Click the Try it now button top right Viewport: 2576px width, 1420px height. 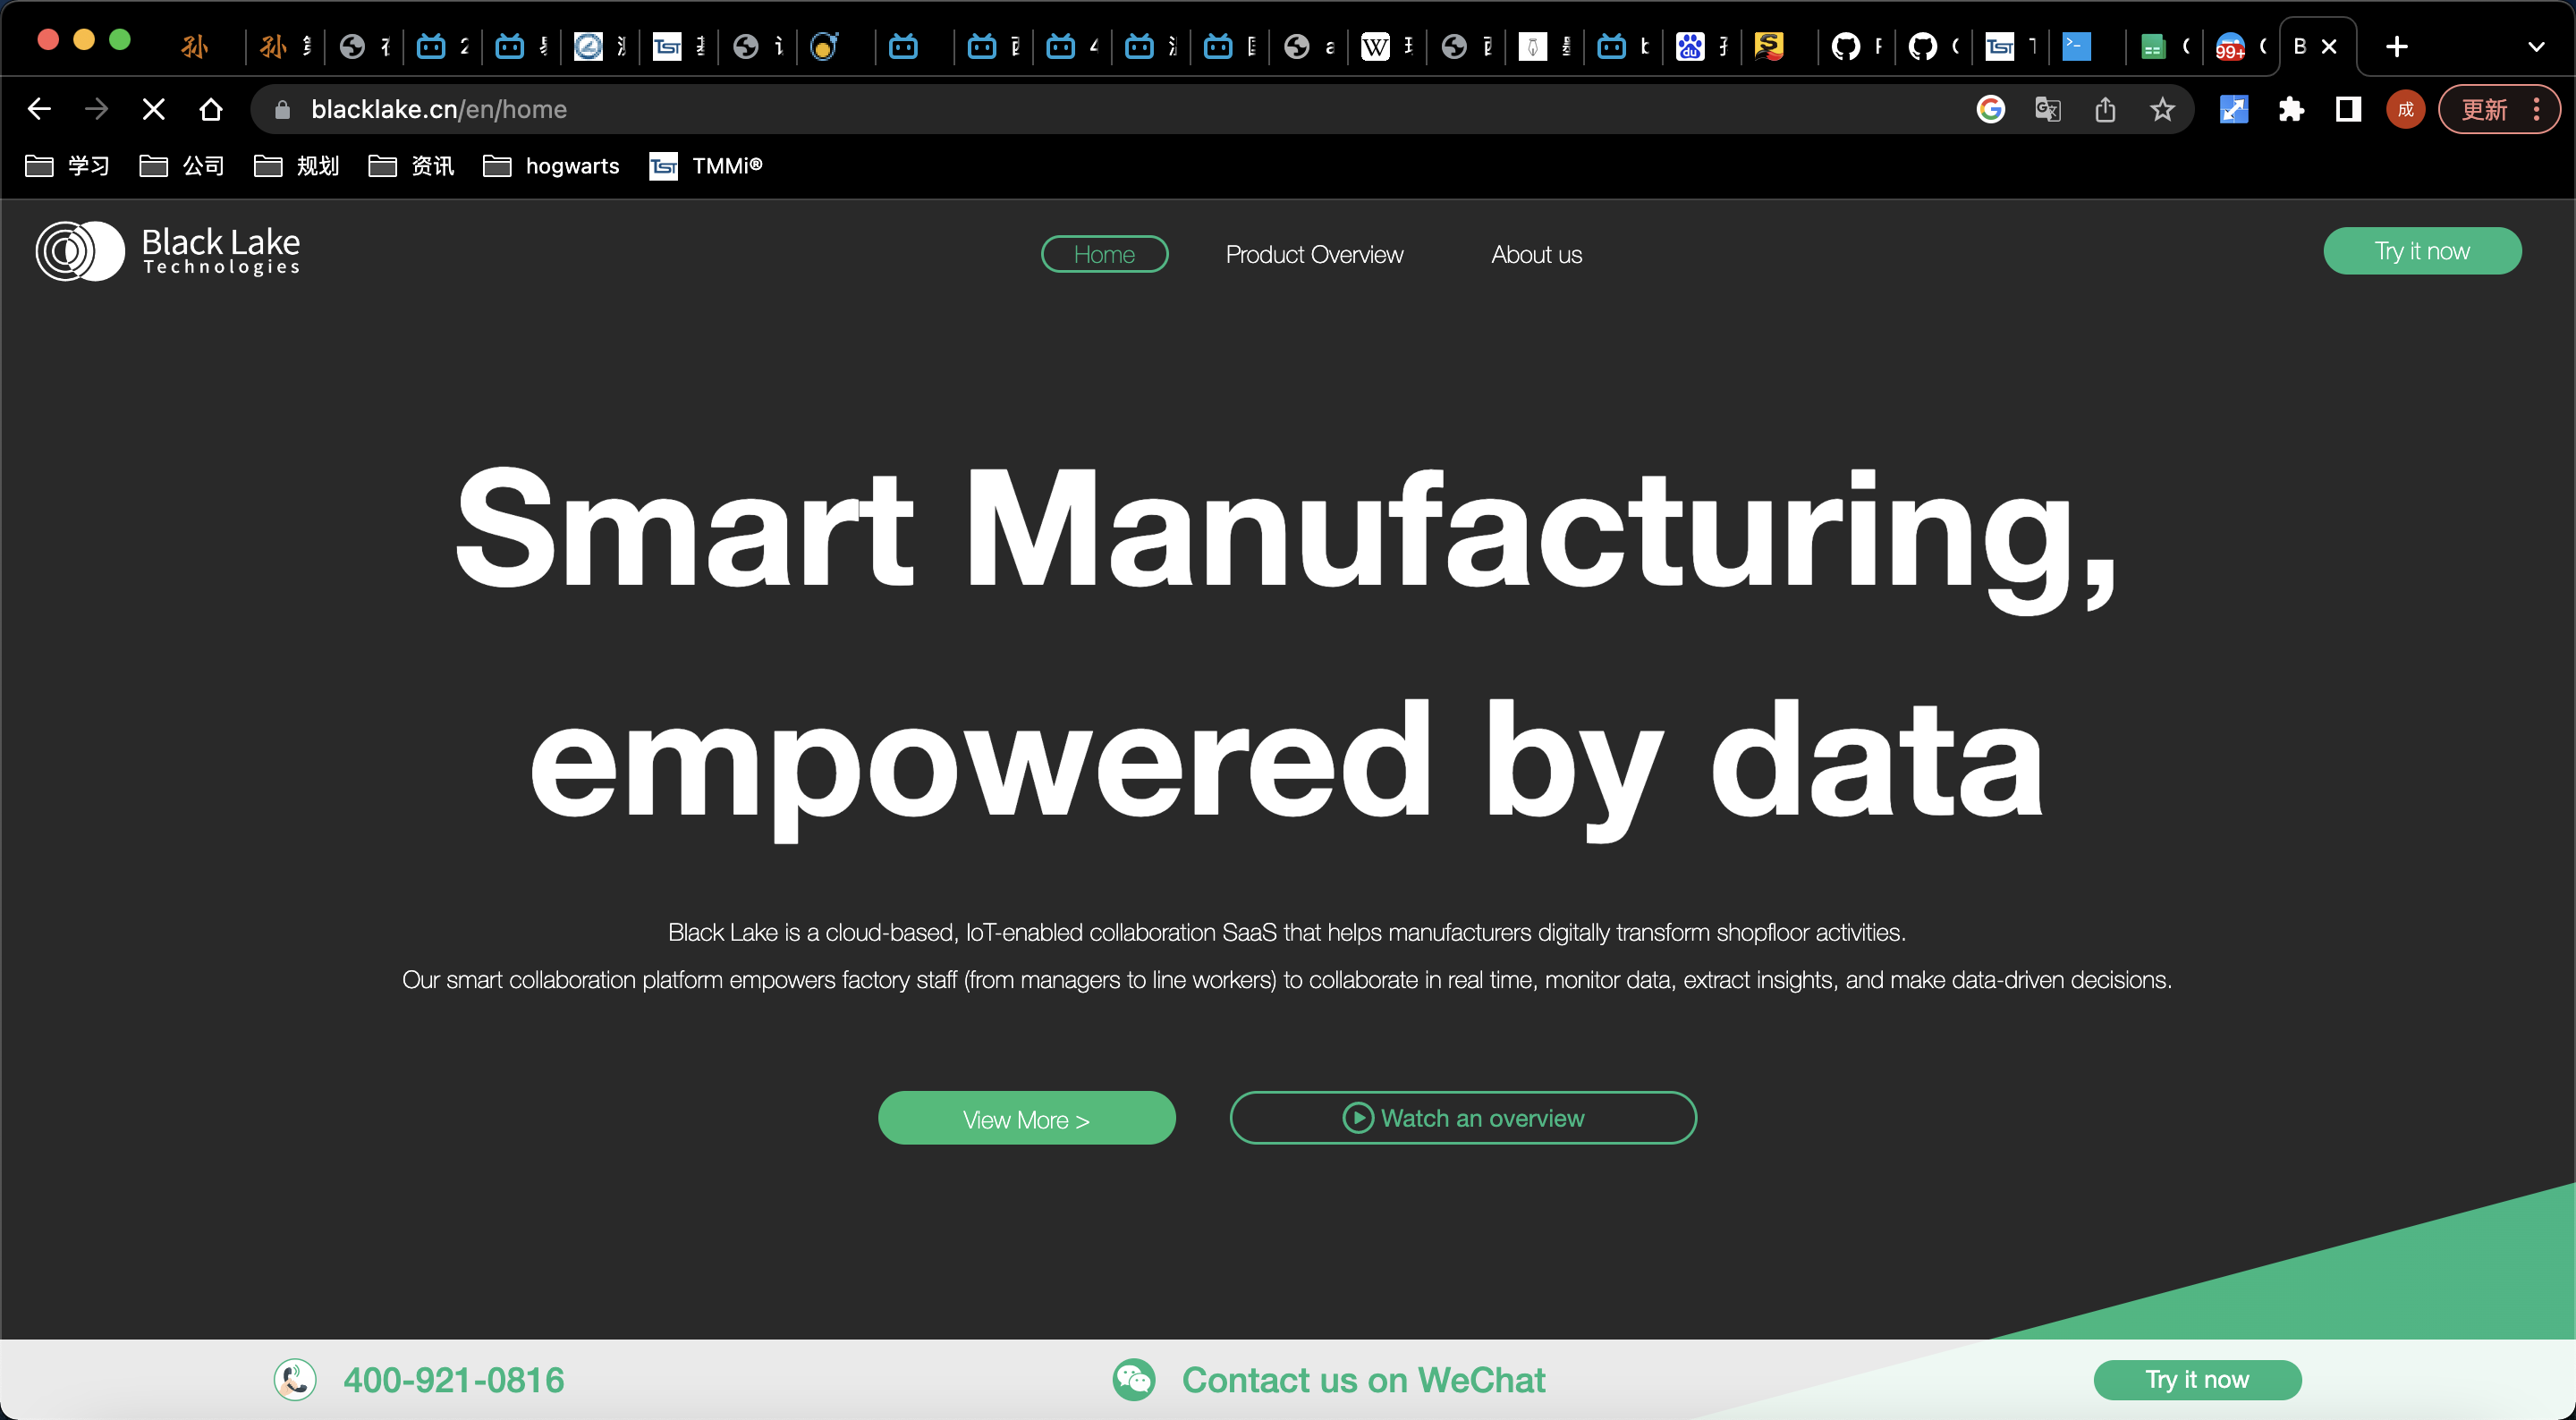2422,252
